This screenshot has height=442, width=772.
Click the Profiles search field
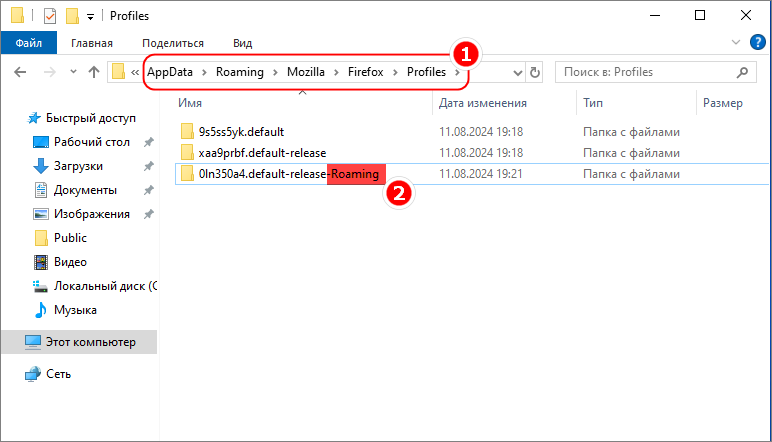tap(655, 72)
